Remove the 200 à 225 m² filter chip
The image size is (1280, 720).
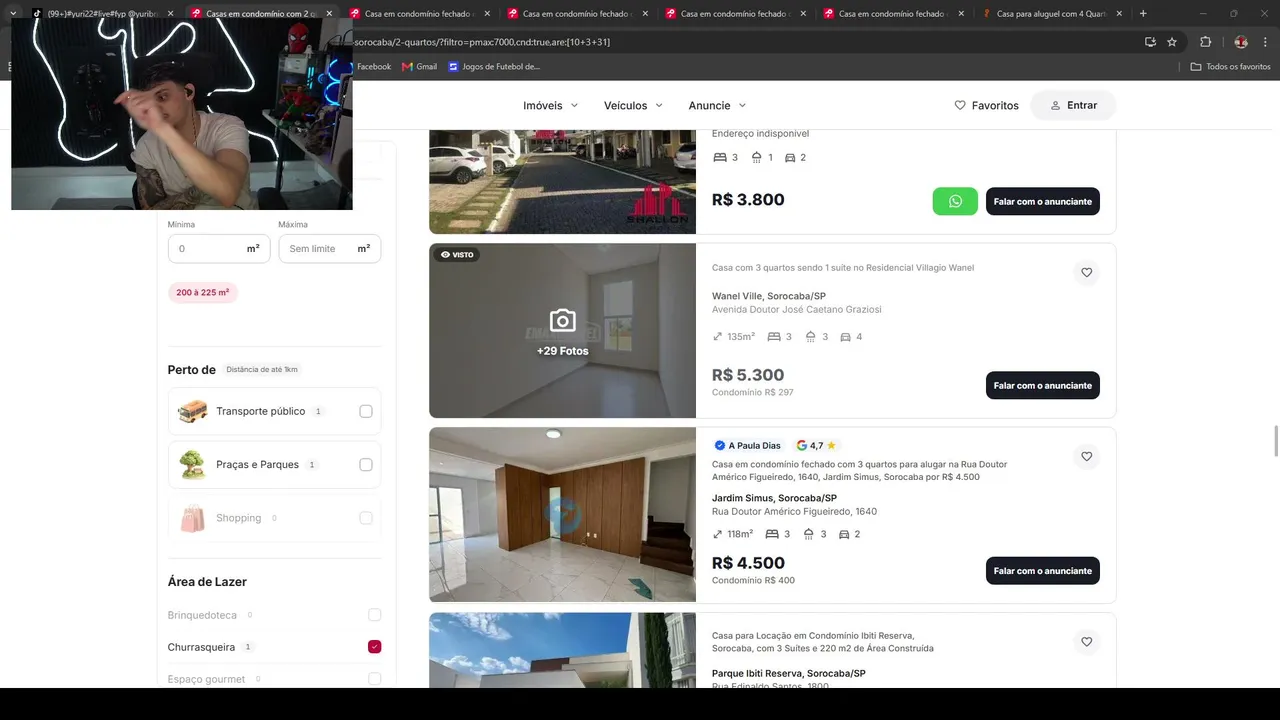point(203,293)
